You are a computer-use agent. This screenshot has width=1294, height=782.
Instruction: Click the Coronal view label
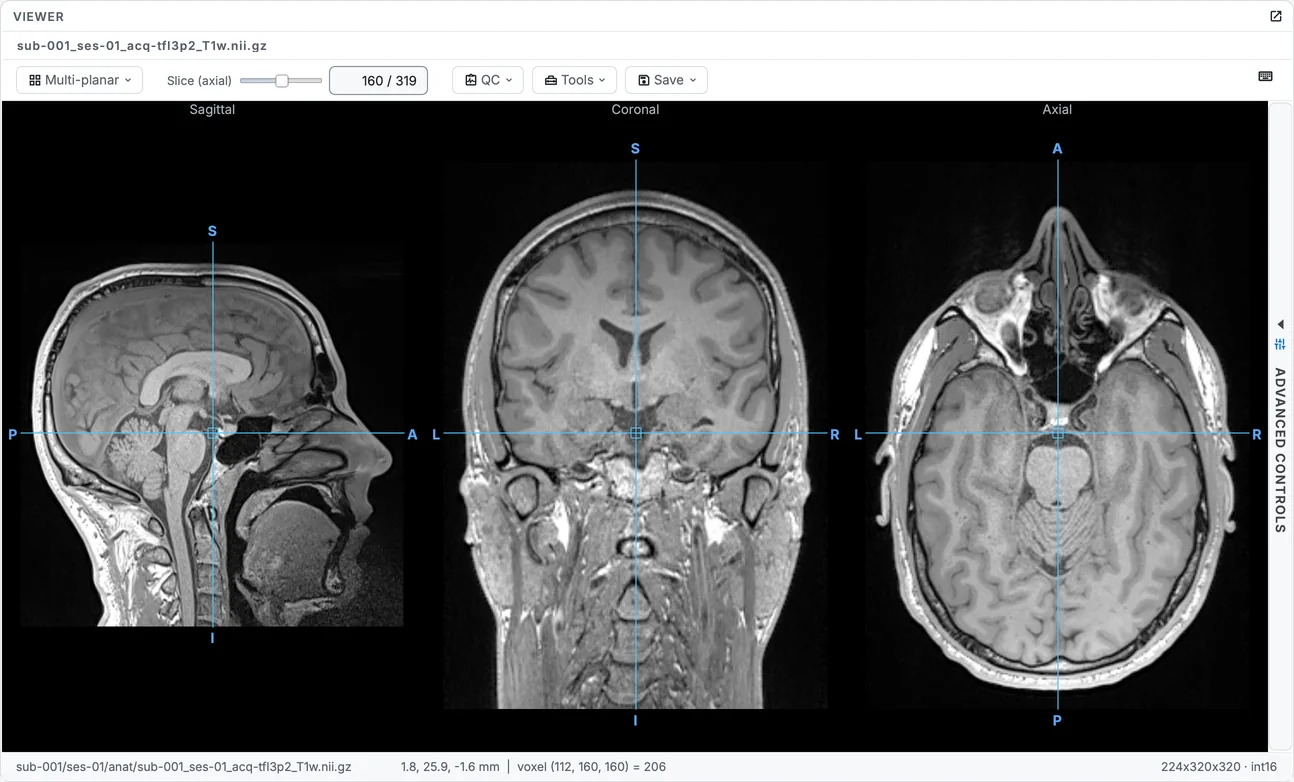click(x=635, y=109)
